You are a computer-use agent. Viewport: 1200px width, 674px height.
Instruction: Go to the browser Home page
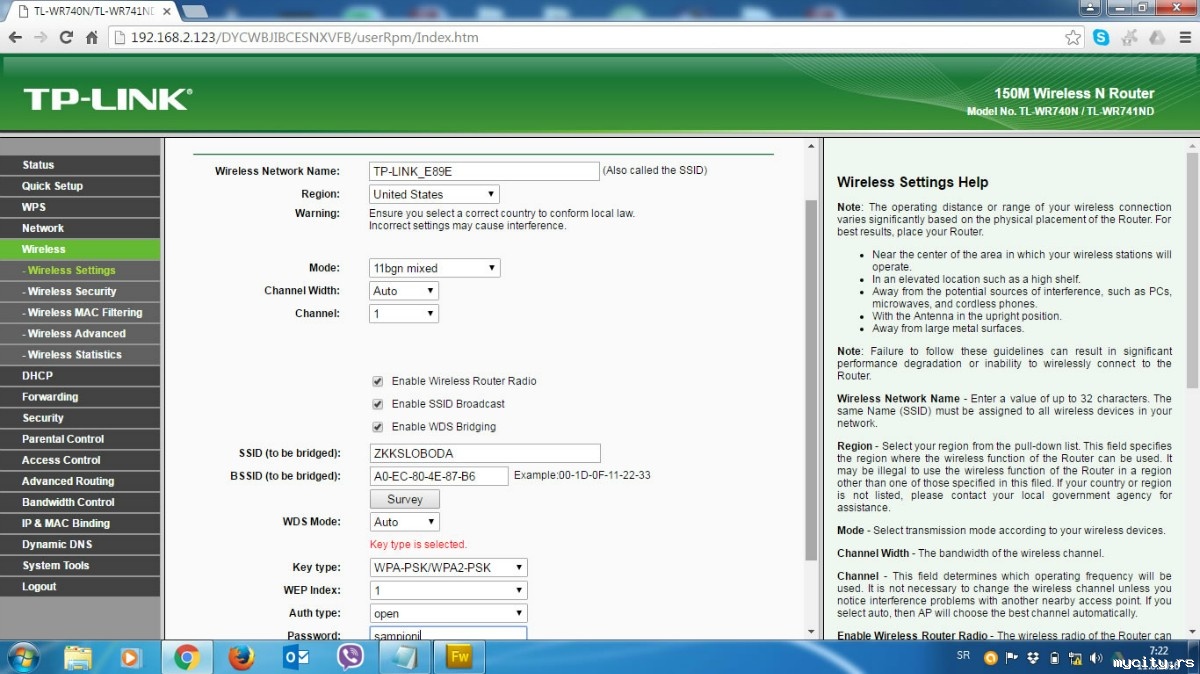(x=92, y=37)
